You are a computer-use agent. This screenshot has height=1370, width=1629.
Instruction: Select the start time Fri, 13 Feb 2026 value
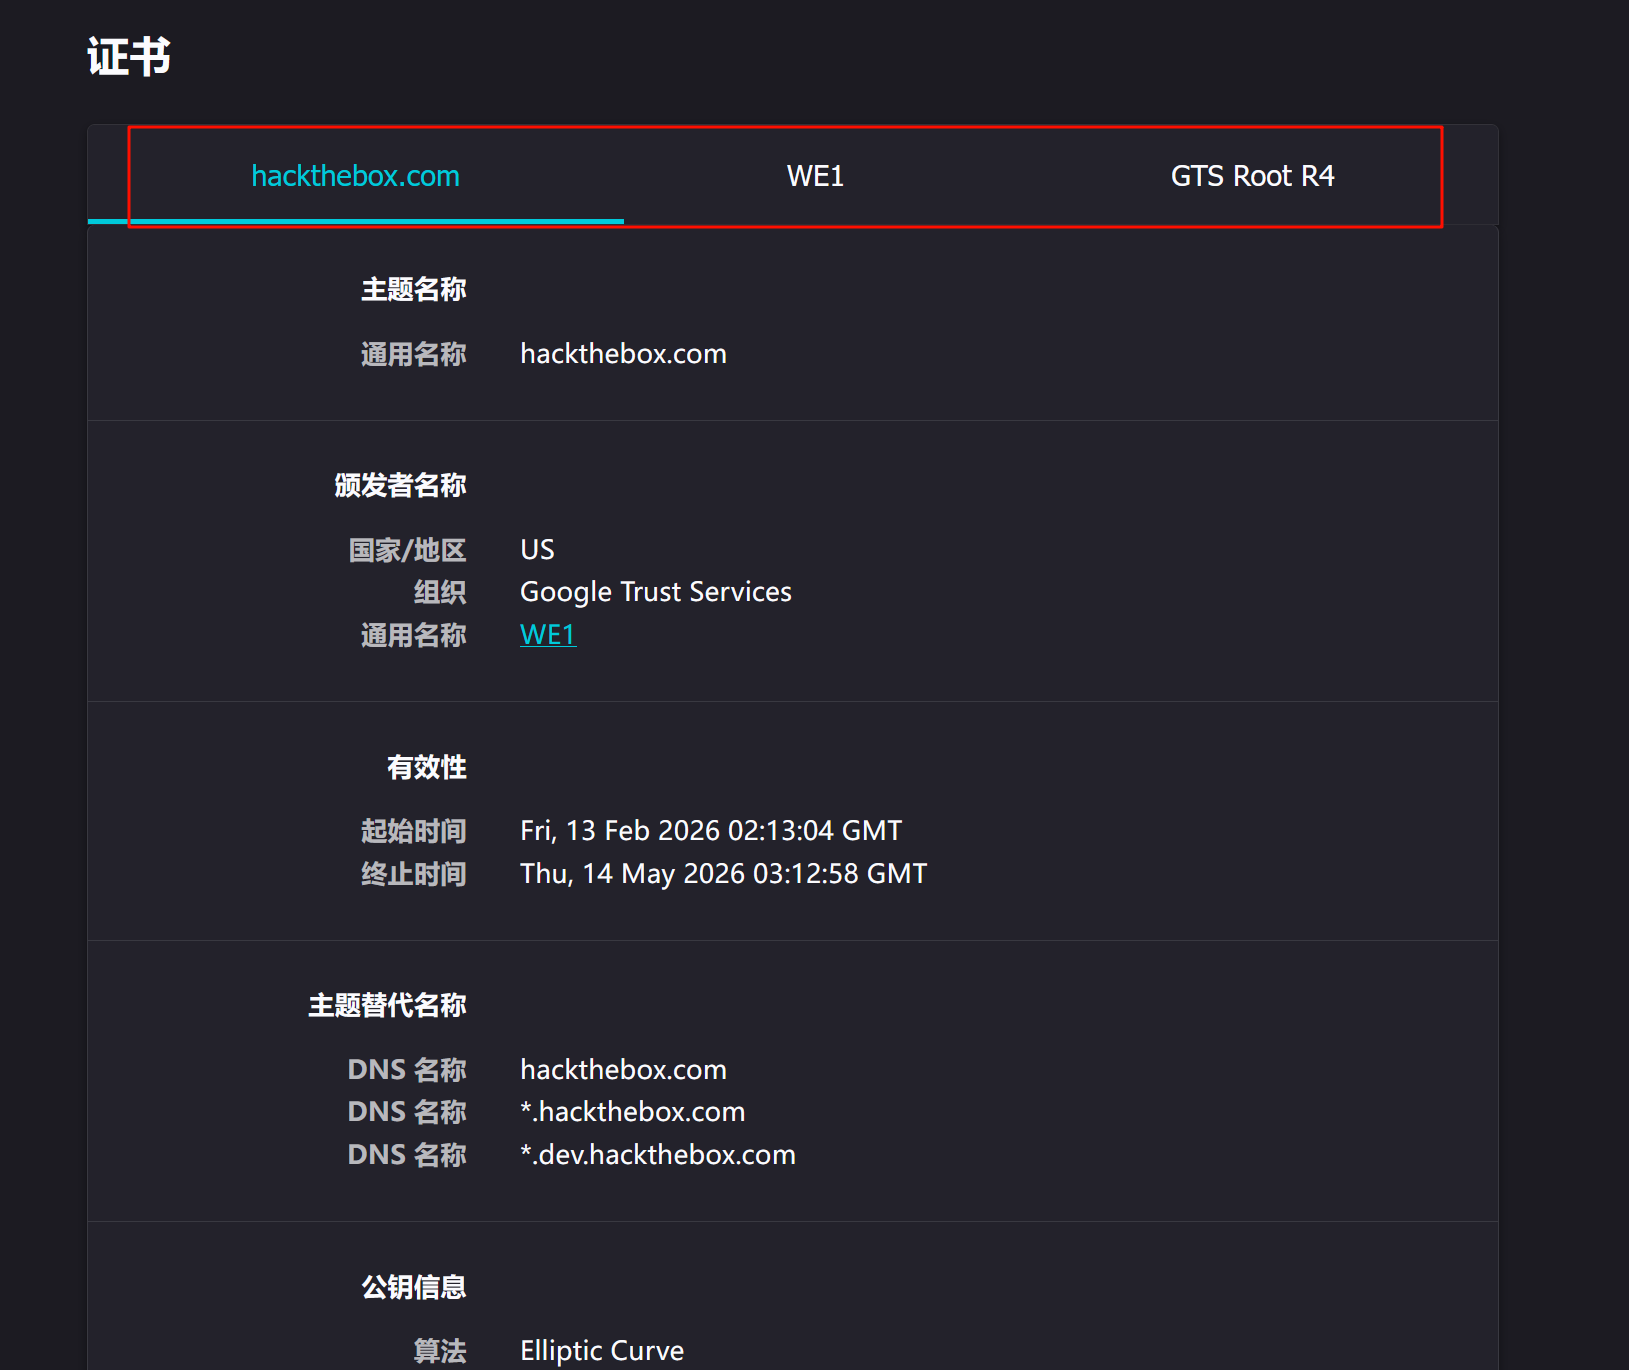pos(710,831)
